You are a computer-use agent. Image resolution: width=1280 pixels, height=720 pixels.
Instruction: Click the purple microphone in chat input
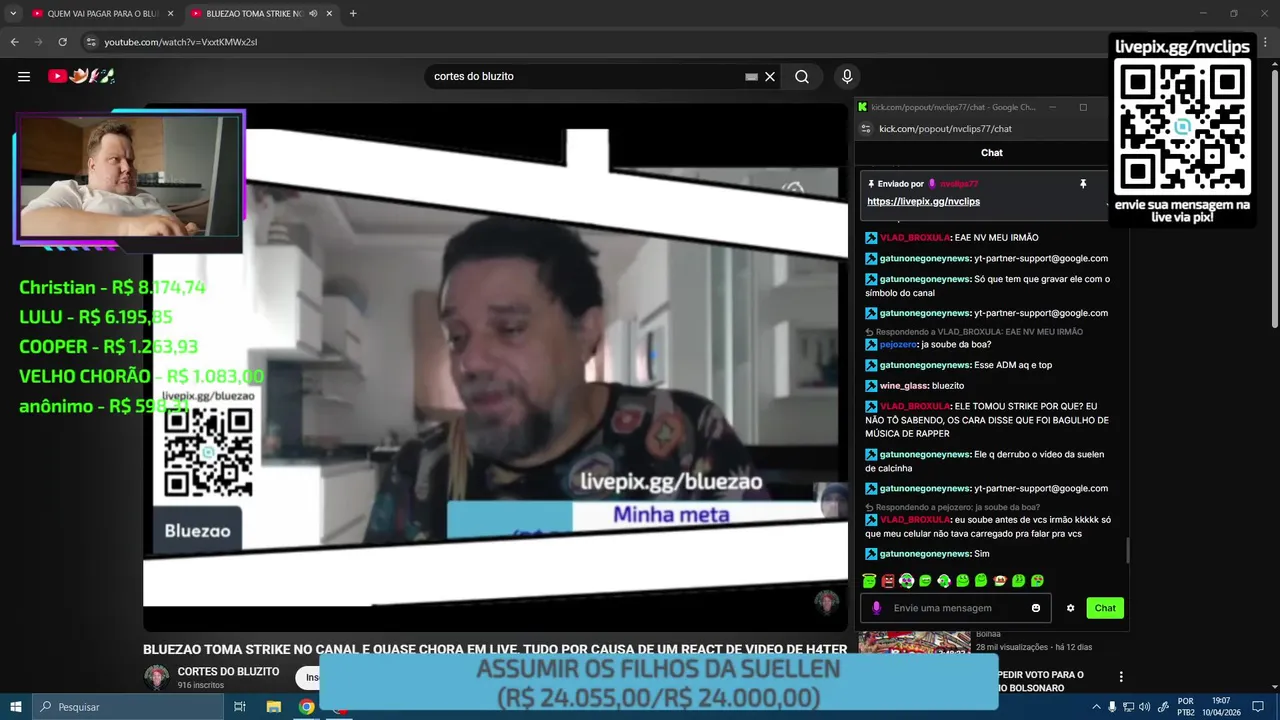coord(877,608)
